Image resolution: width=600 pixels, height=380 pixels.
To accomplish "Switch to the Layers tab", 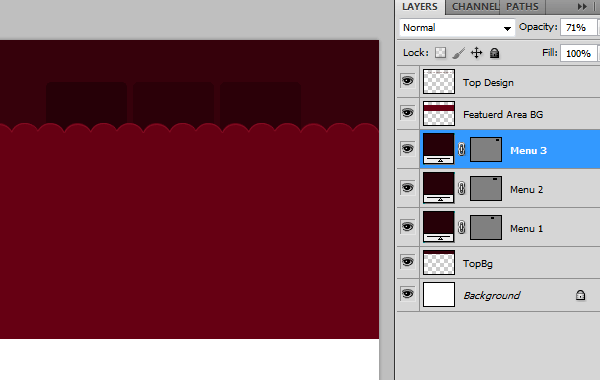I will (420, 7).
